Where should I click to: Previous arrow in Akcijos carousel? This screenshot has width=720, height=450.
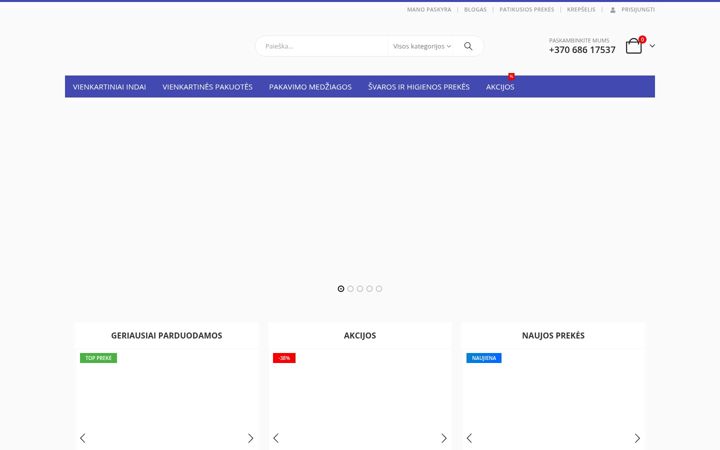tap(276, 438)
